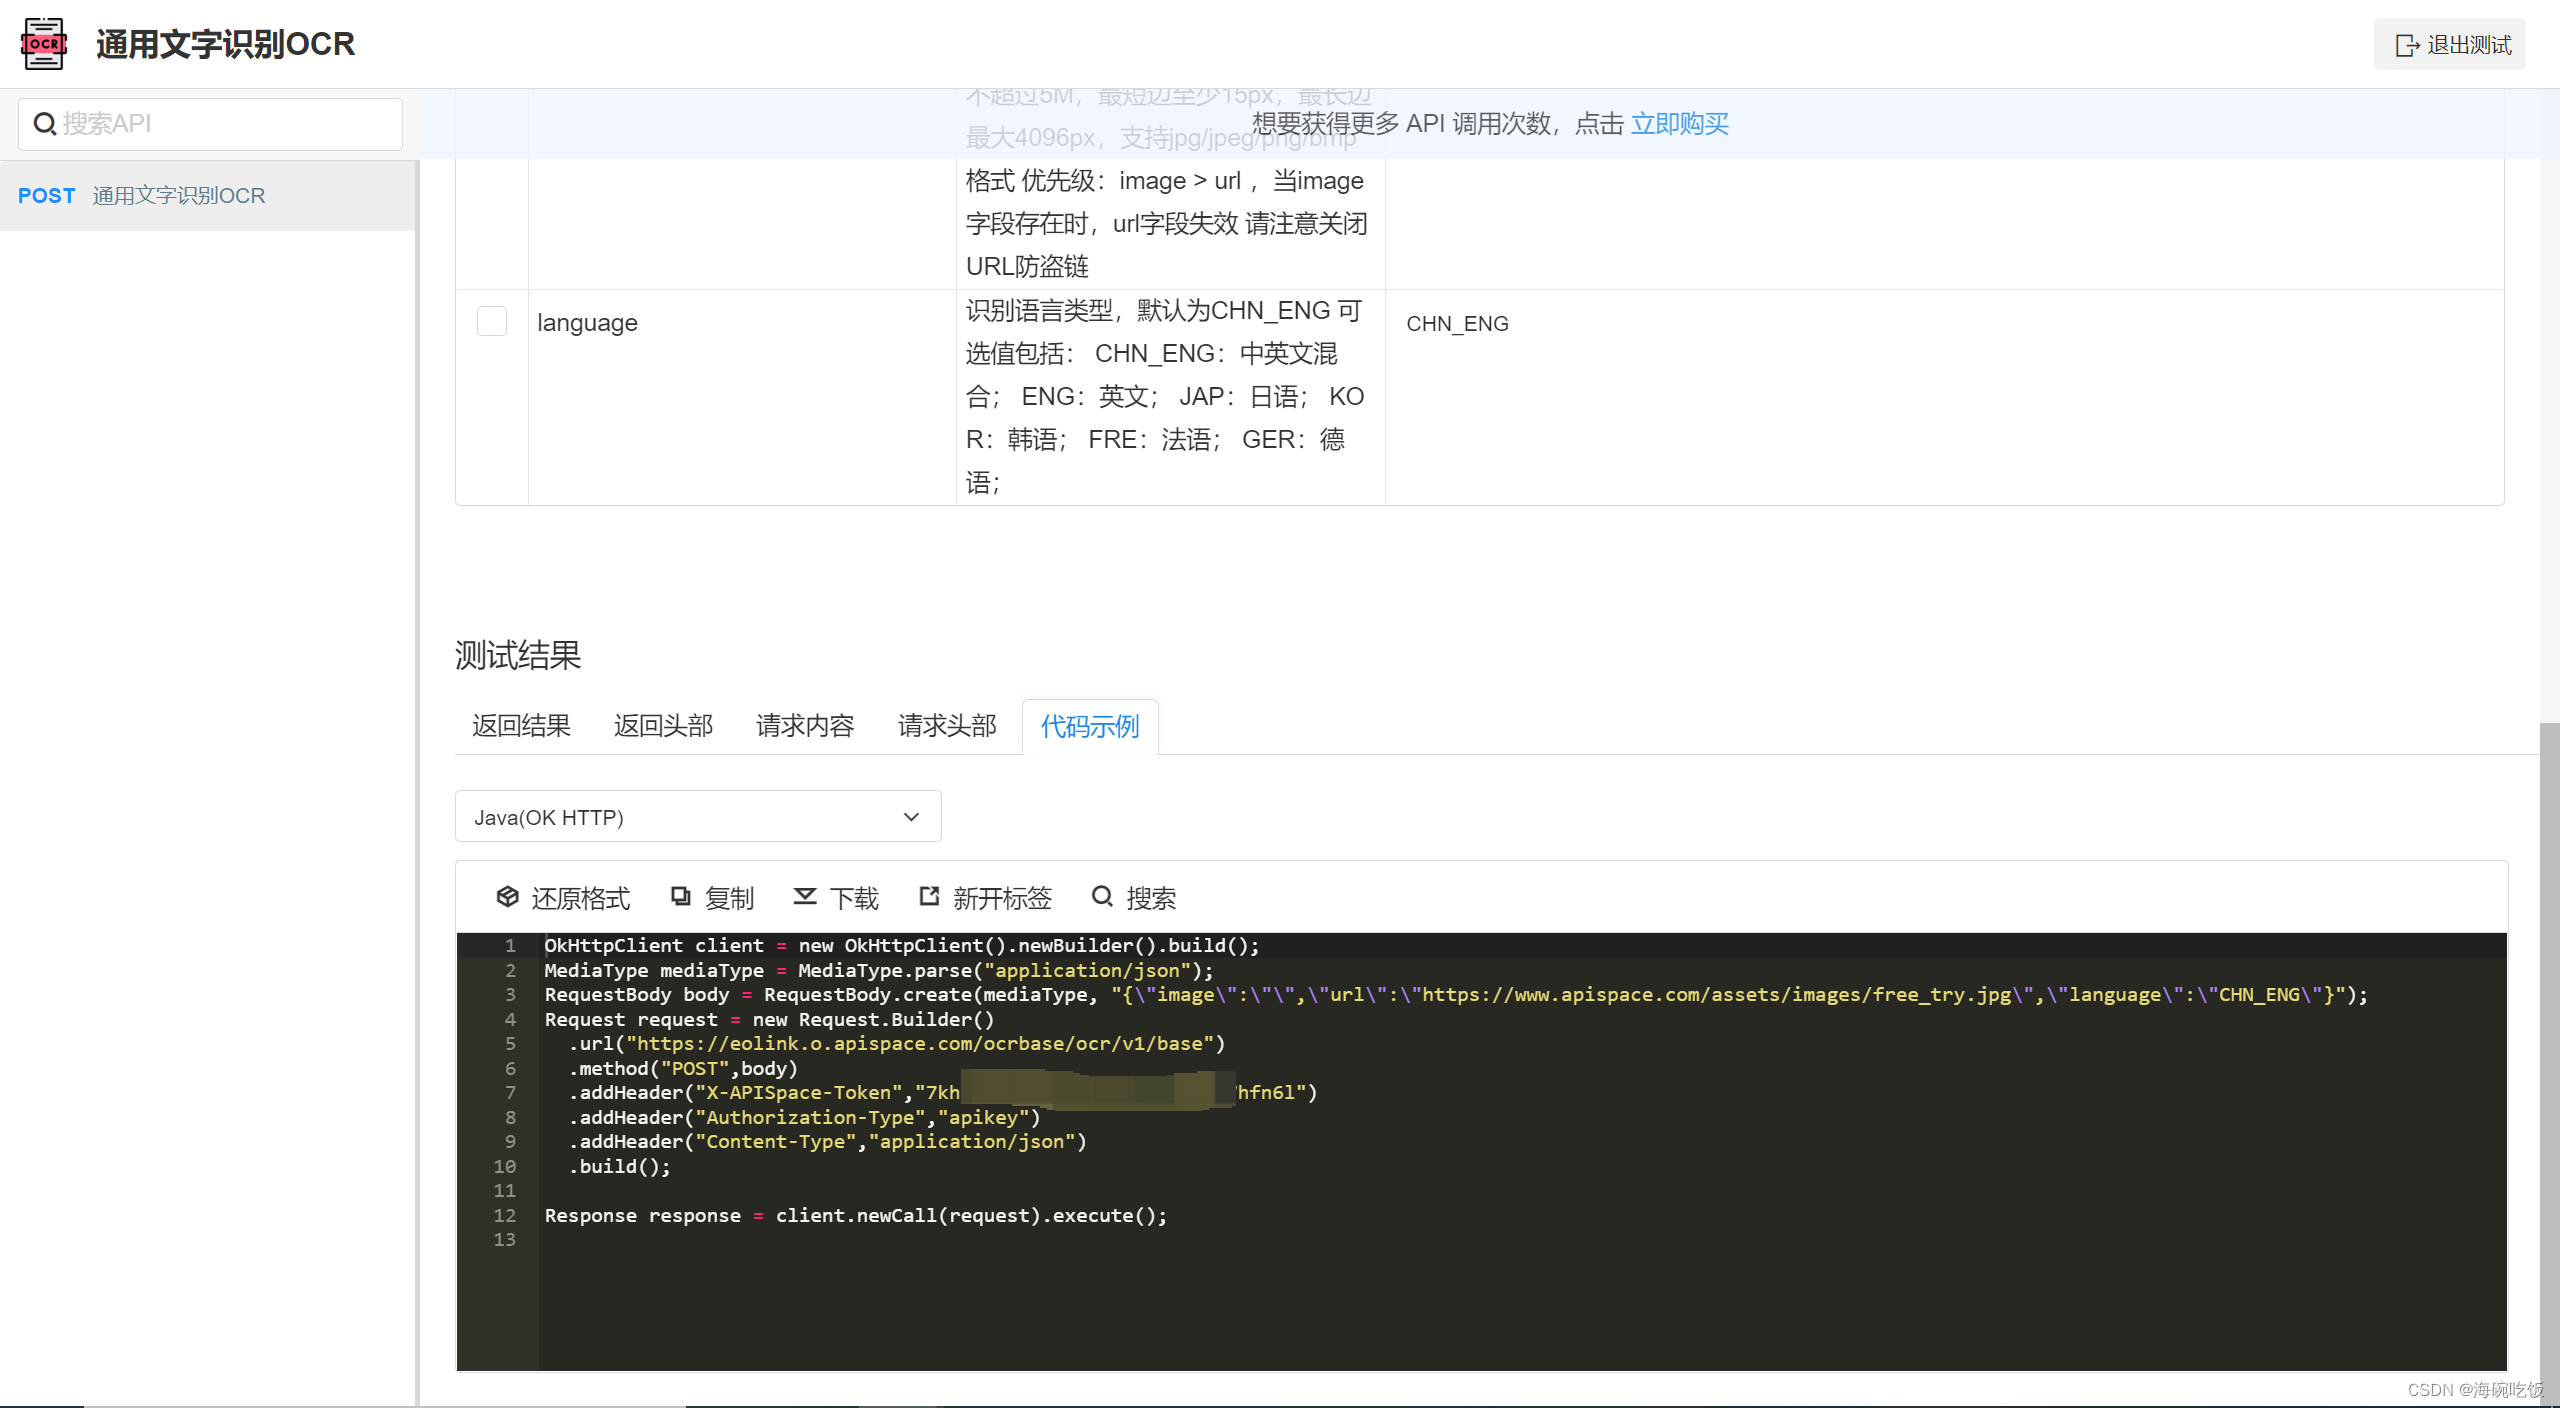Click the 复制 copy icon
The width and height of the screenshot is (2560, 1408).
(x=681, y=897)
